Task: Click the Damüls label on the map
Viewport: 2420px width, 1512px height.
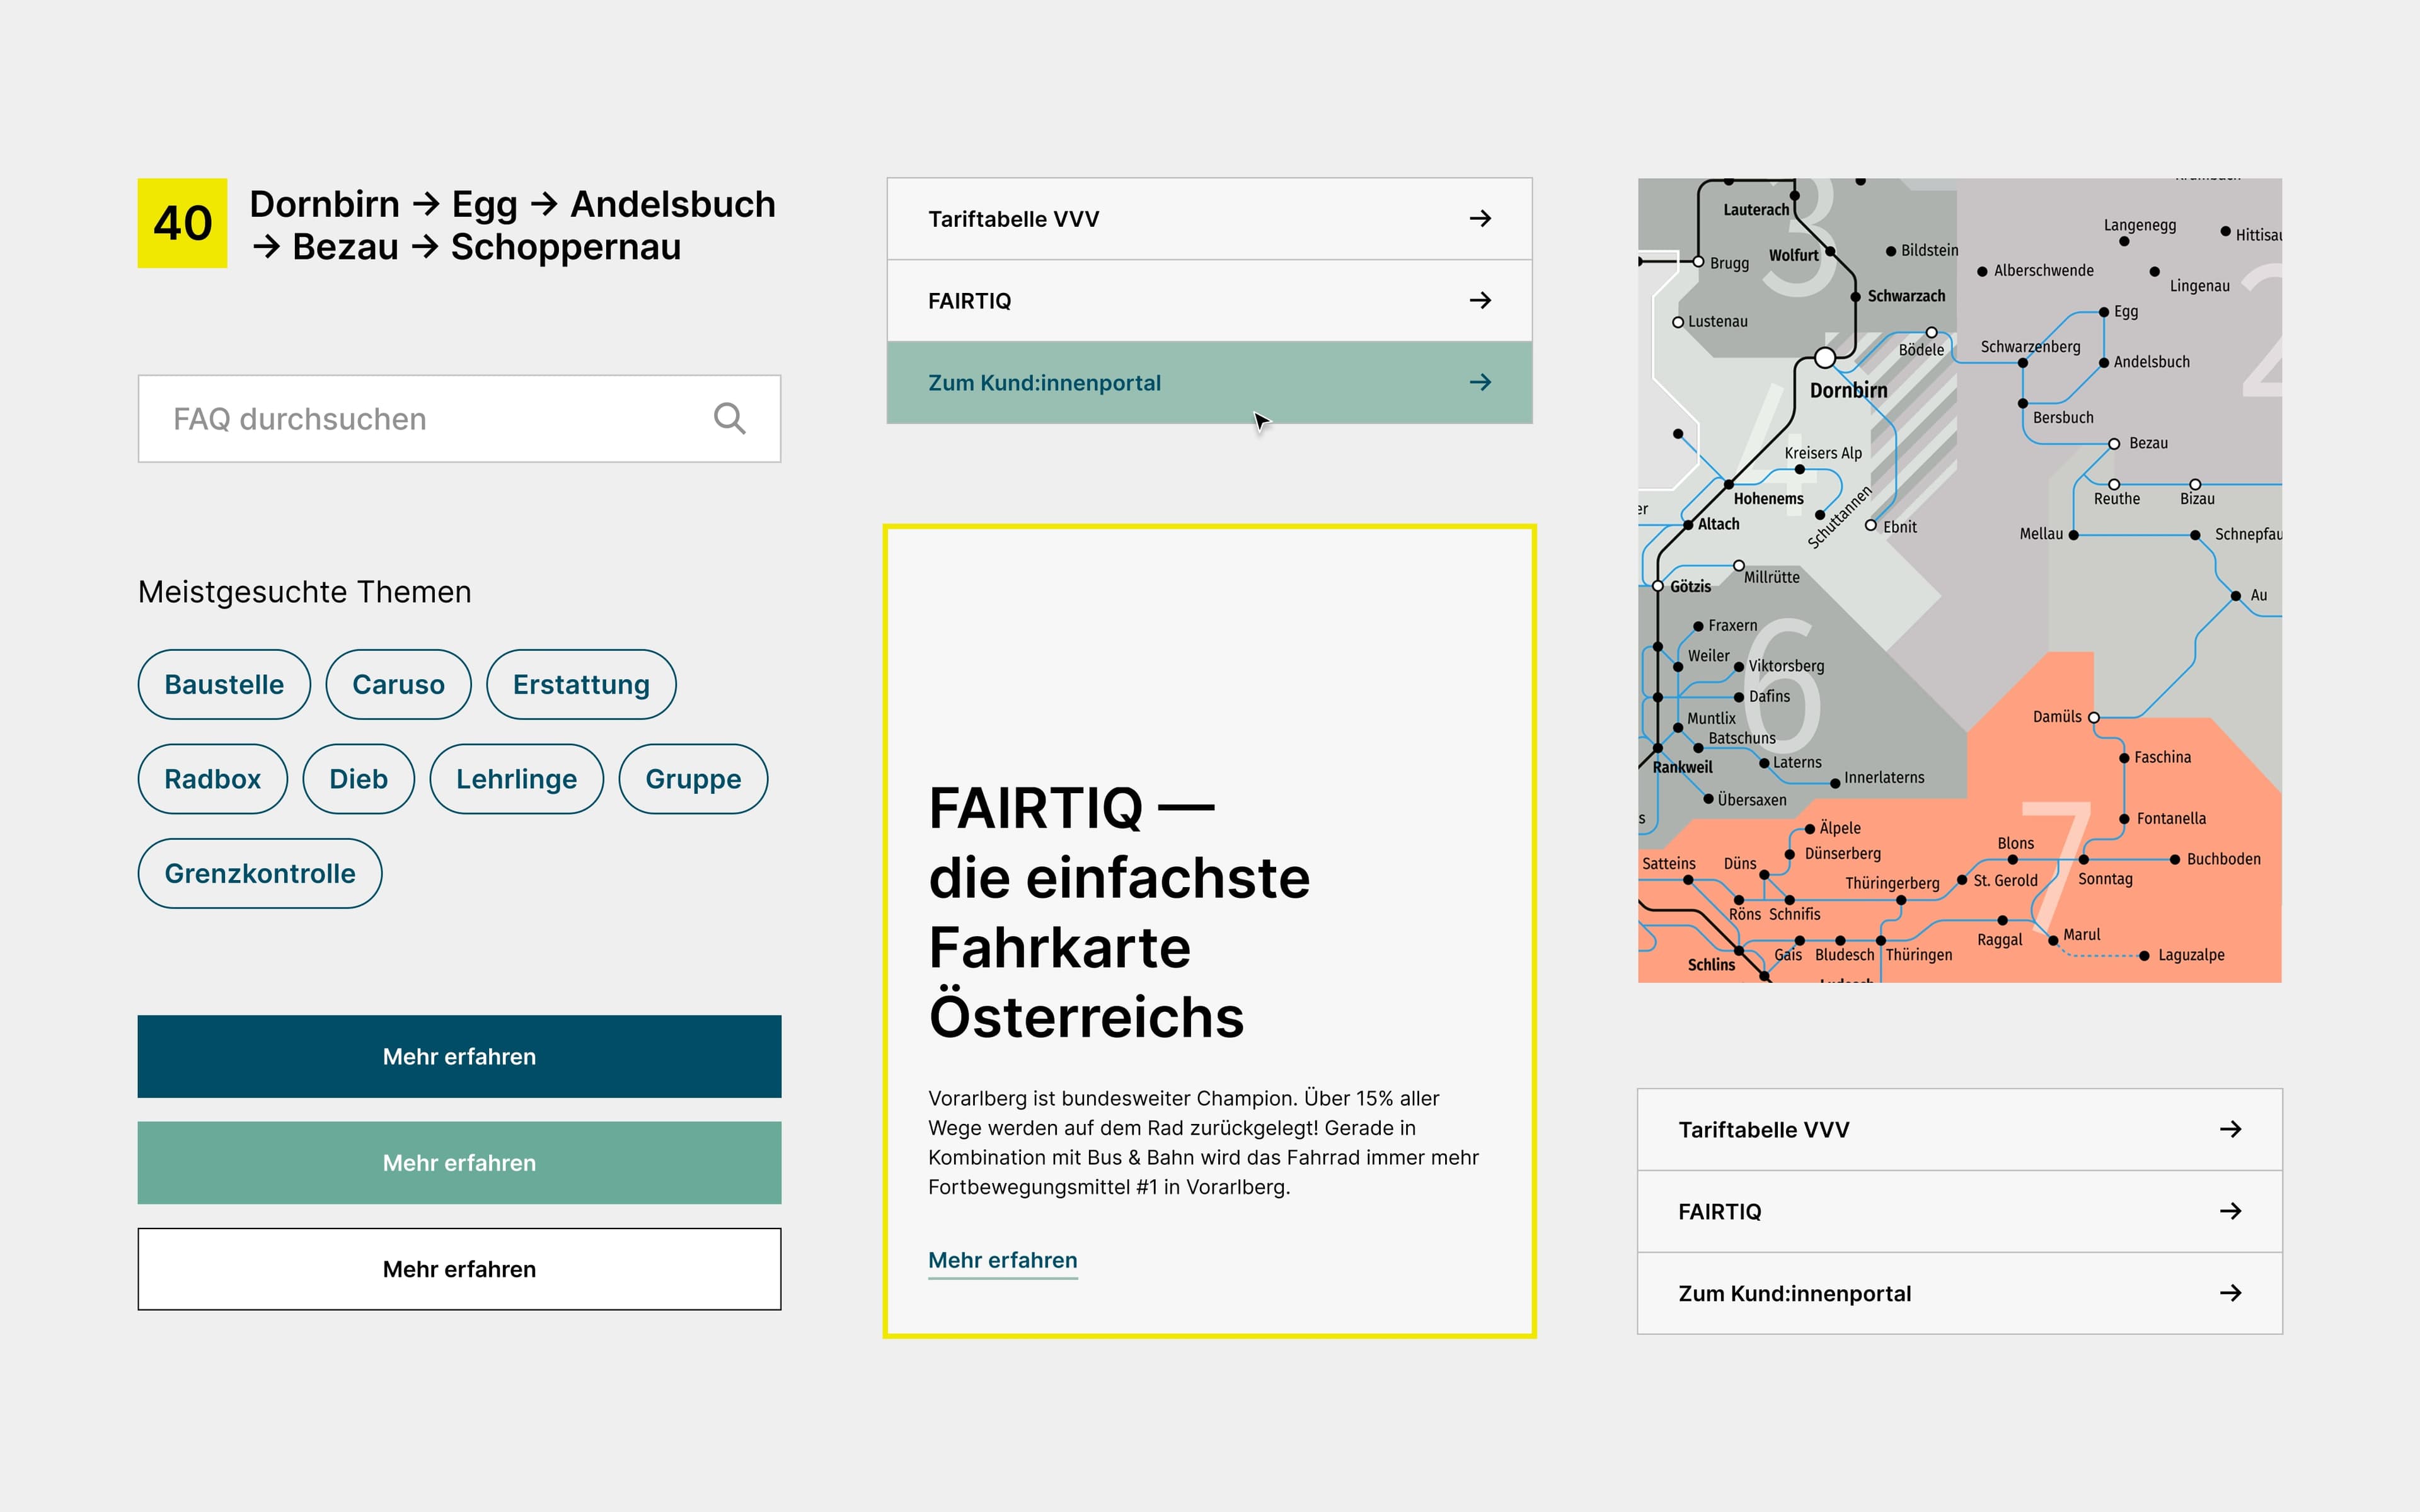Action: coord(2056,716)
